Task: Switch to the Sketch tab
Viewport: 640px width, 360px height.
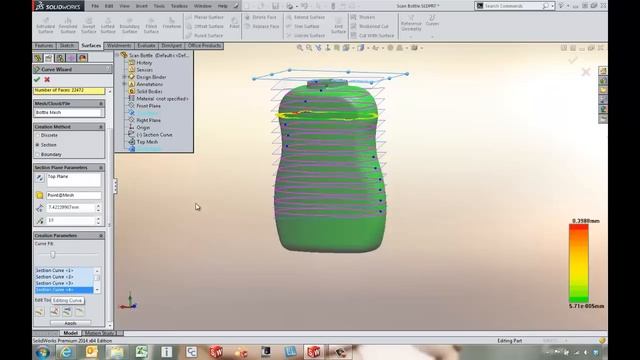Action: pyautogui.click(x=67, y=46)
